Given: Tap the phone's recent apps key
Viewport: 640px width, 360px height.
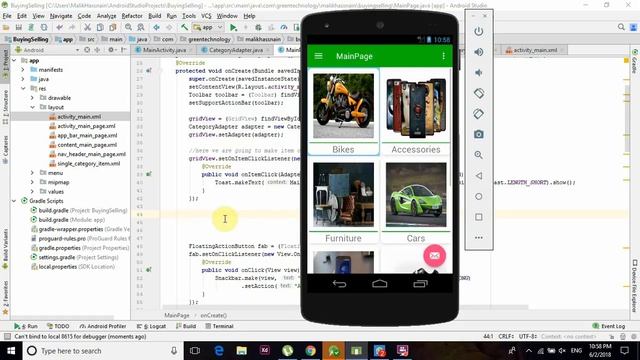Looking at the screenshot, I should point(420,284).
